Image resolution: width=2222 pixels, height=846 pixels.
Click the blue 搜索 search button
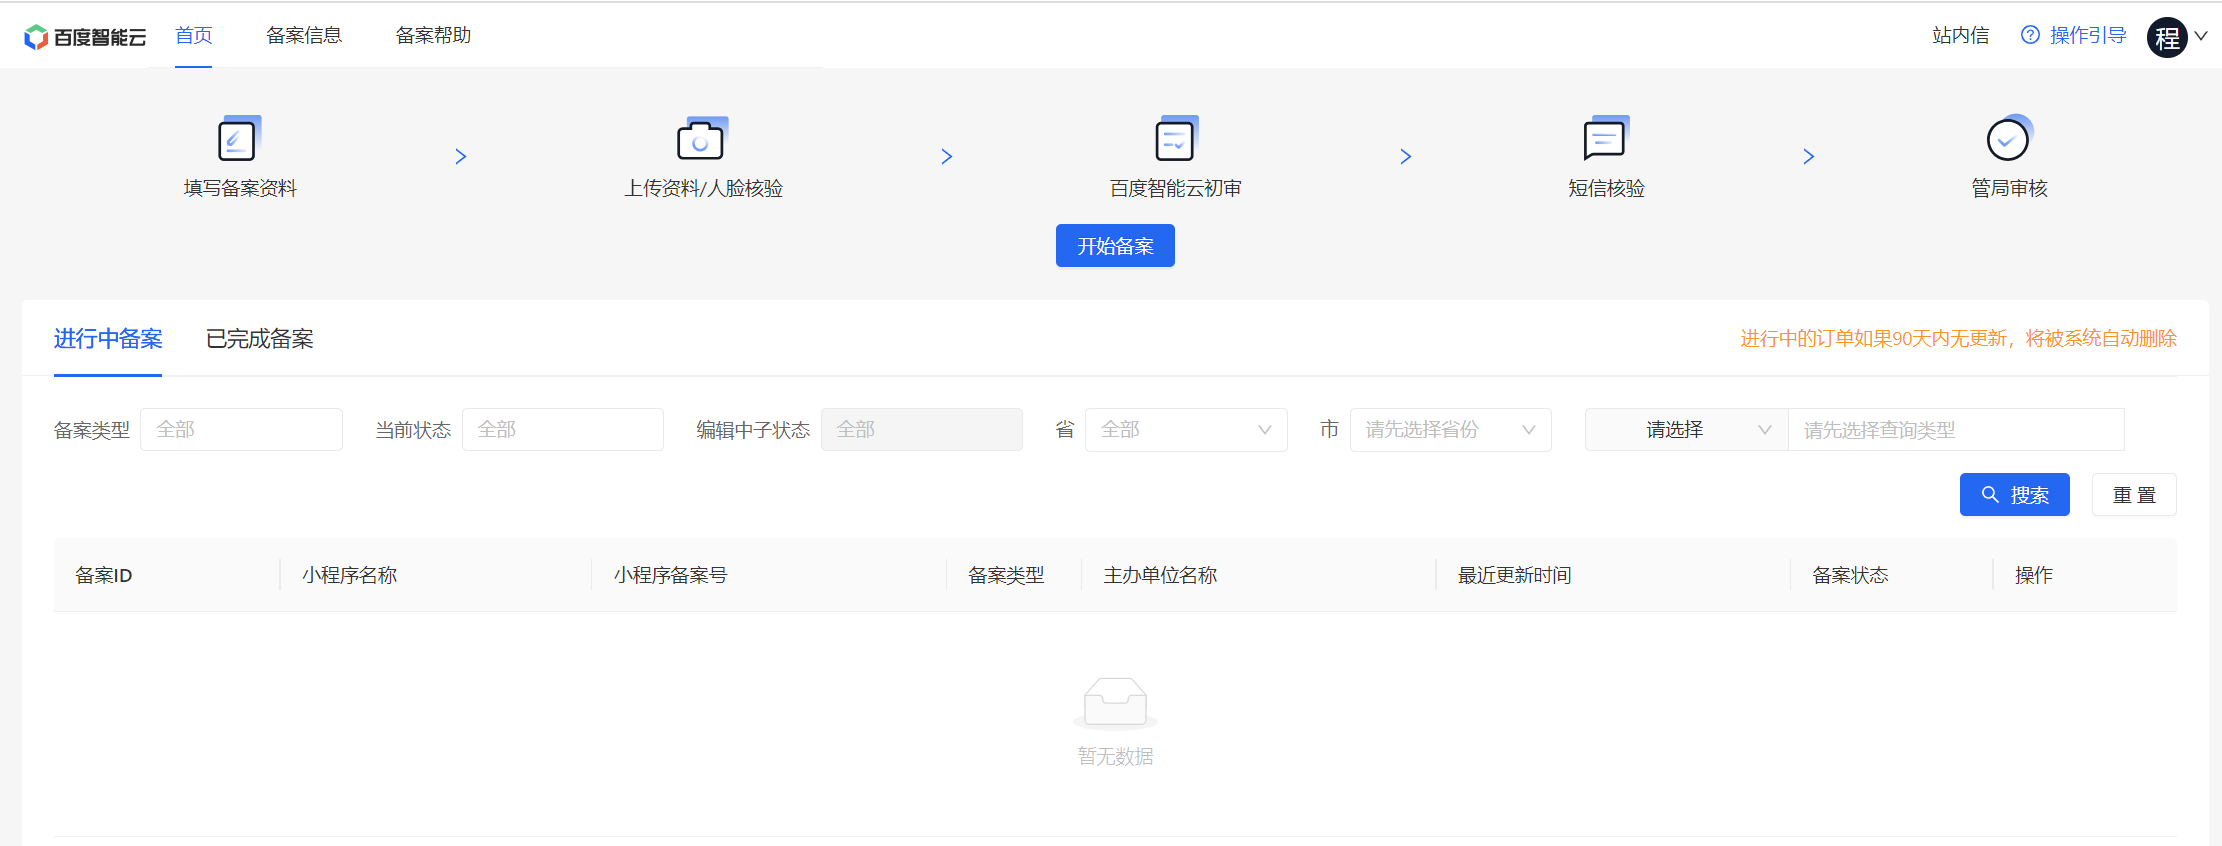point(2014,495)
